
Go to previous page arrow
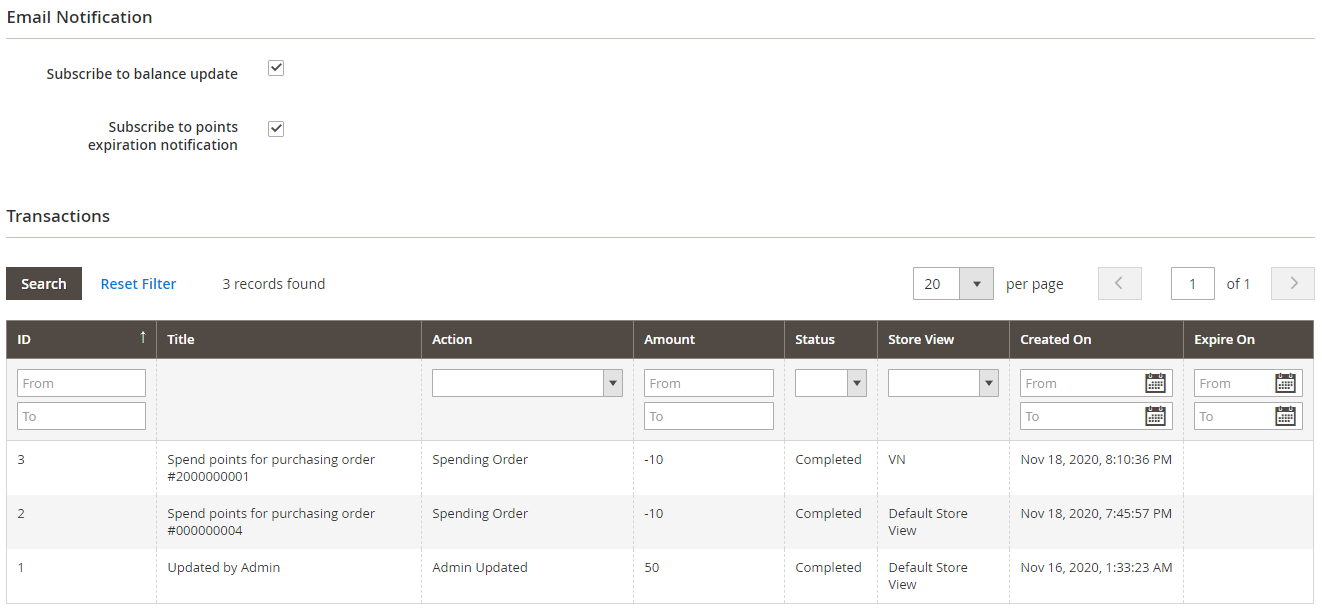(x=1119, y=284)
